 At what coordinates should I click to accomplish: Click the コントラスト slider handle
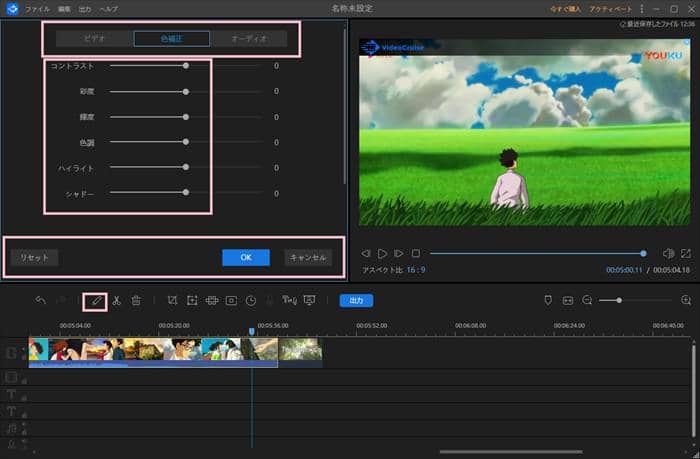pos(186,66)
